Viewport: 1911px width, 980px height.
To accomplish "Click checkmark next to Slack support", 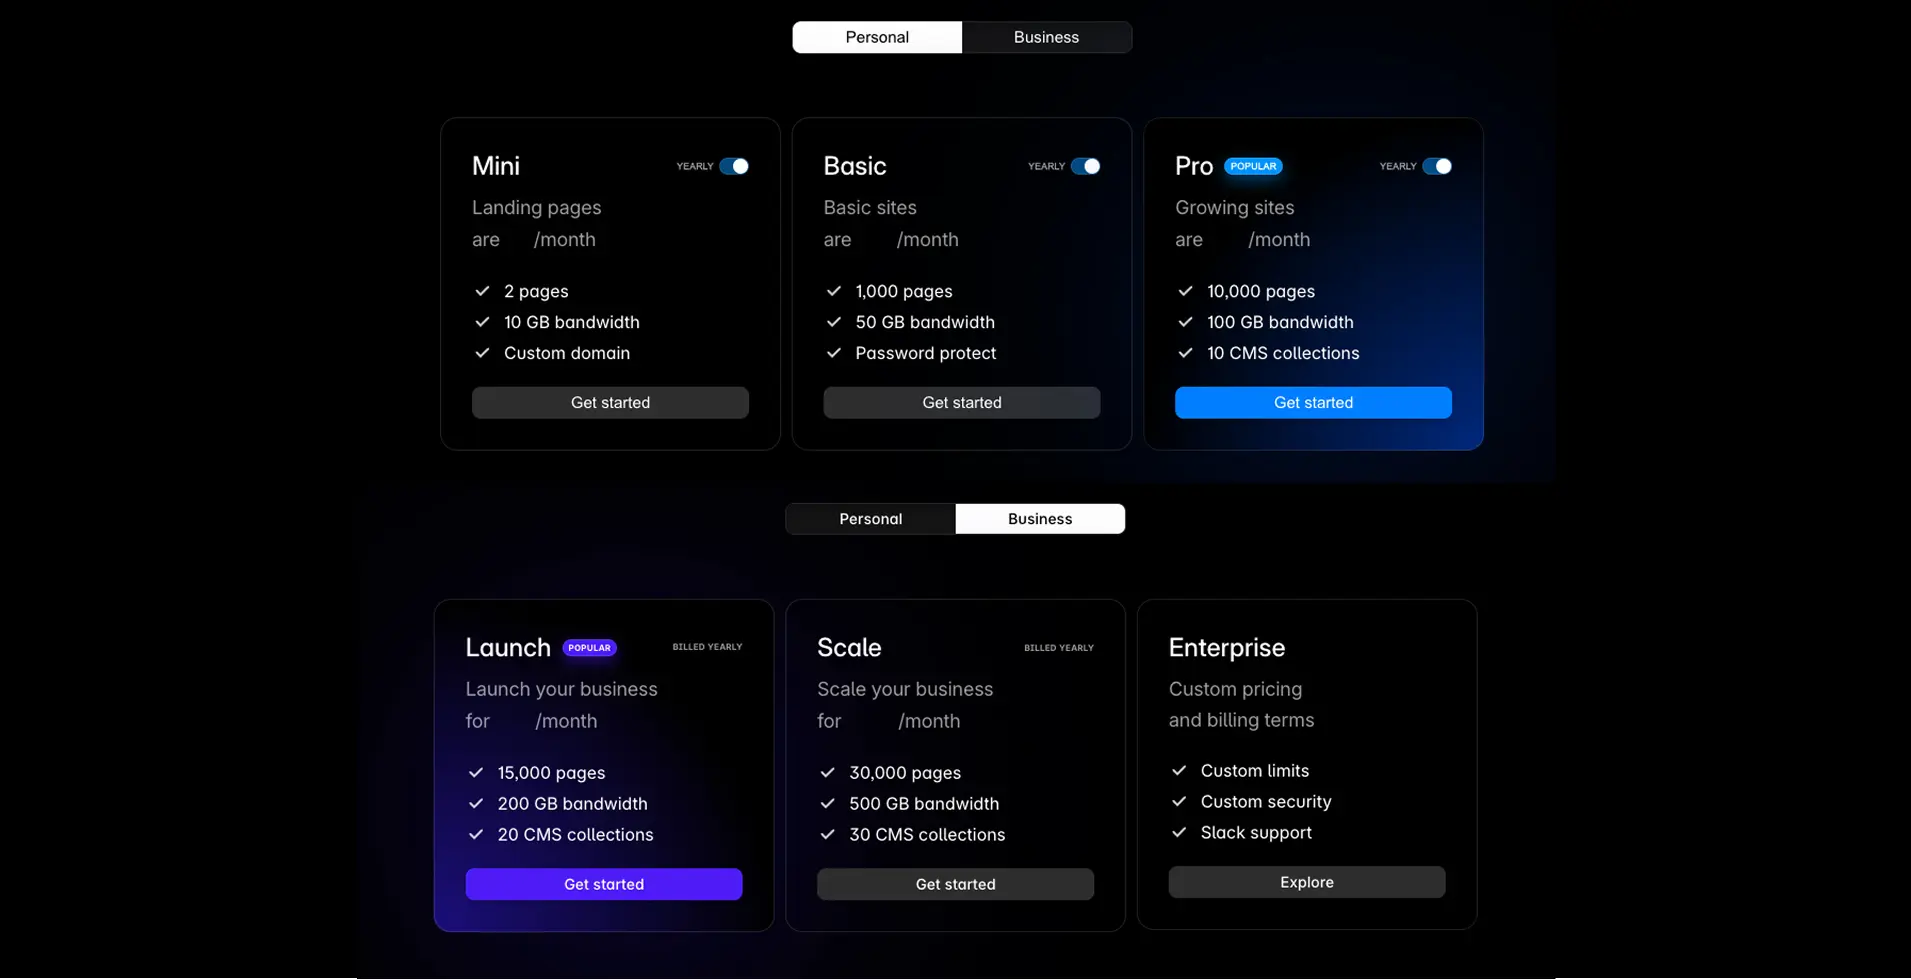I will (1179, 833).
